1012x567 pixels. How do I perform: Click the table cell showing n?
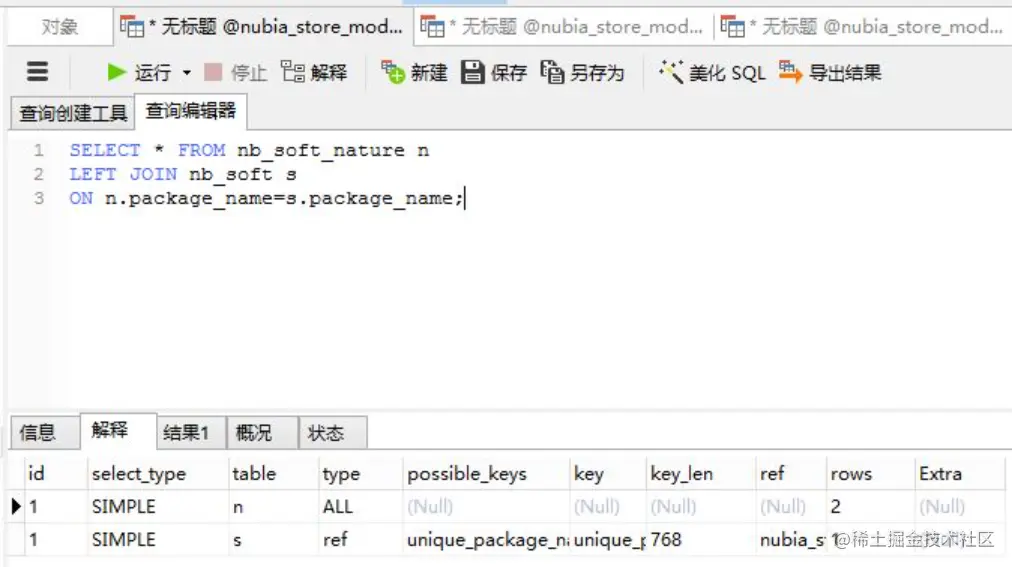[x=273, y=507]
